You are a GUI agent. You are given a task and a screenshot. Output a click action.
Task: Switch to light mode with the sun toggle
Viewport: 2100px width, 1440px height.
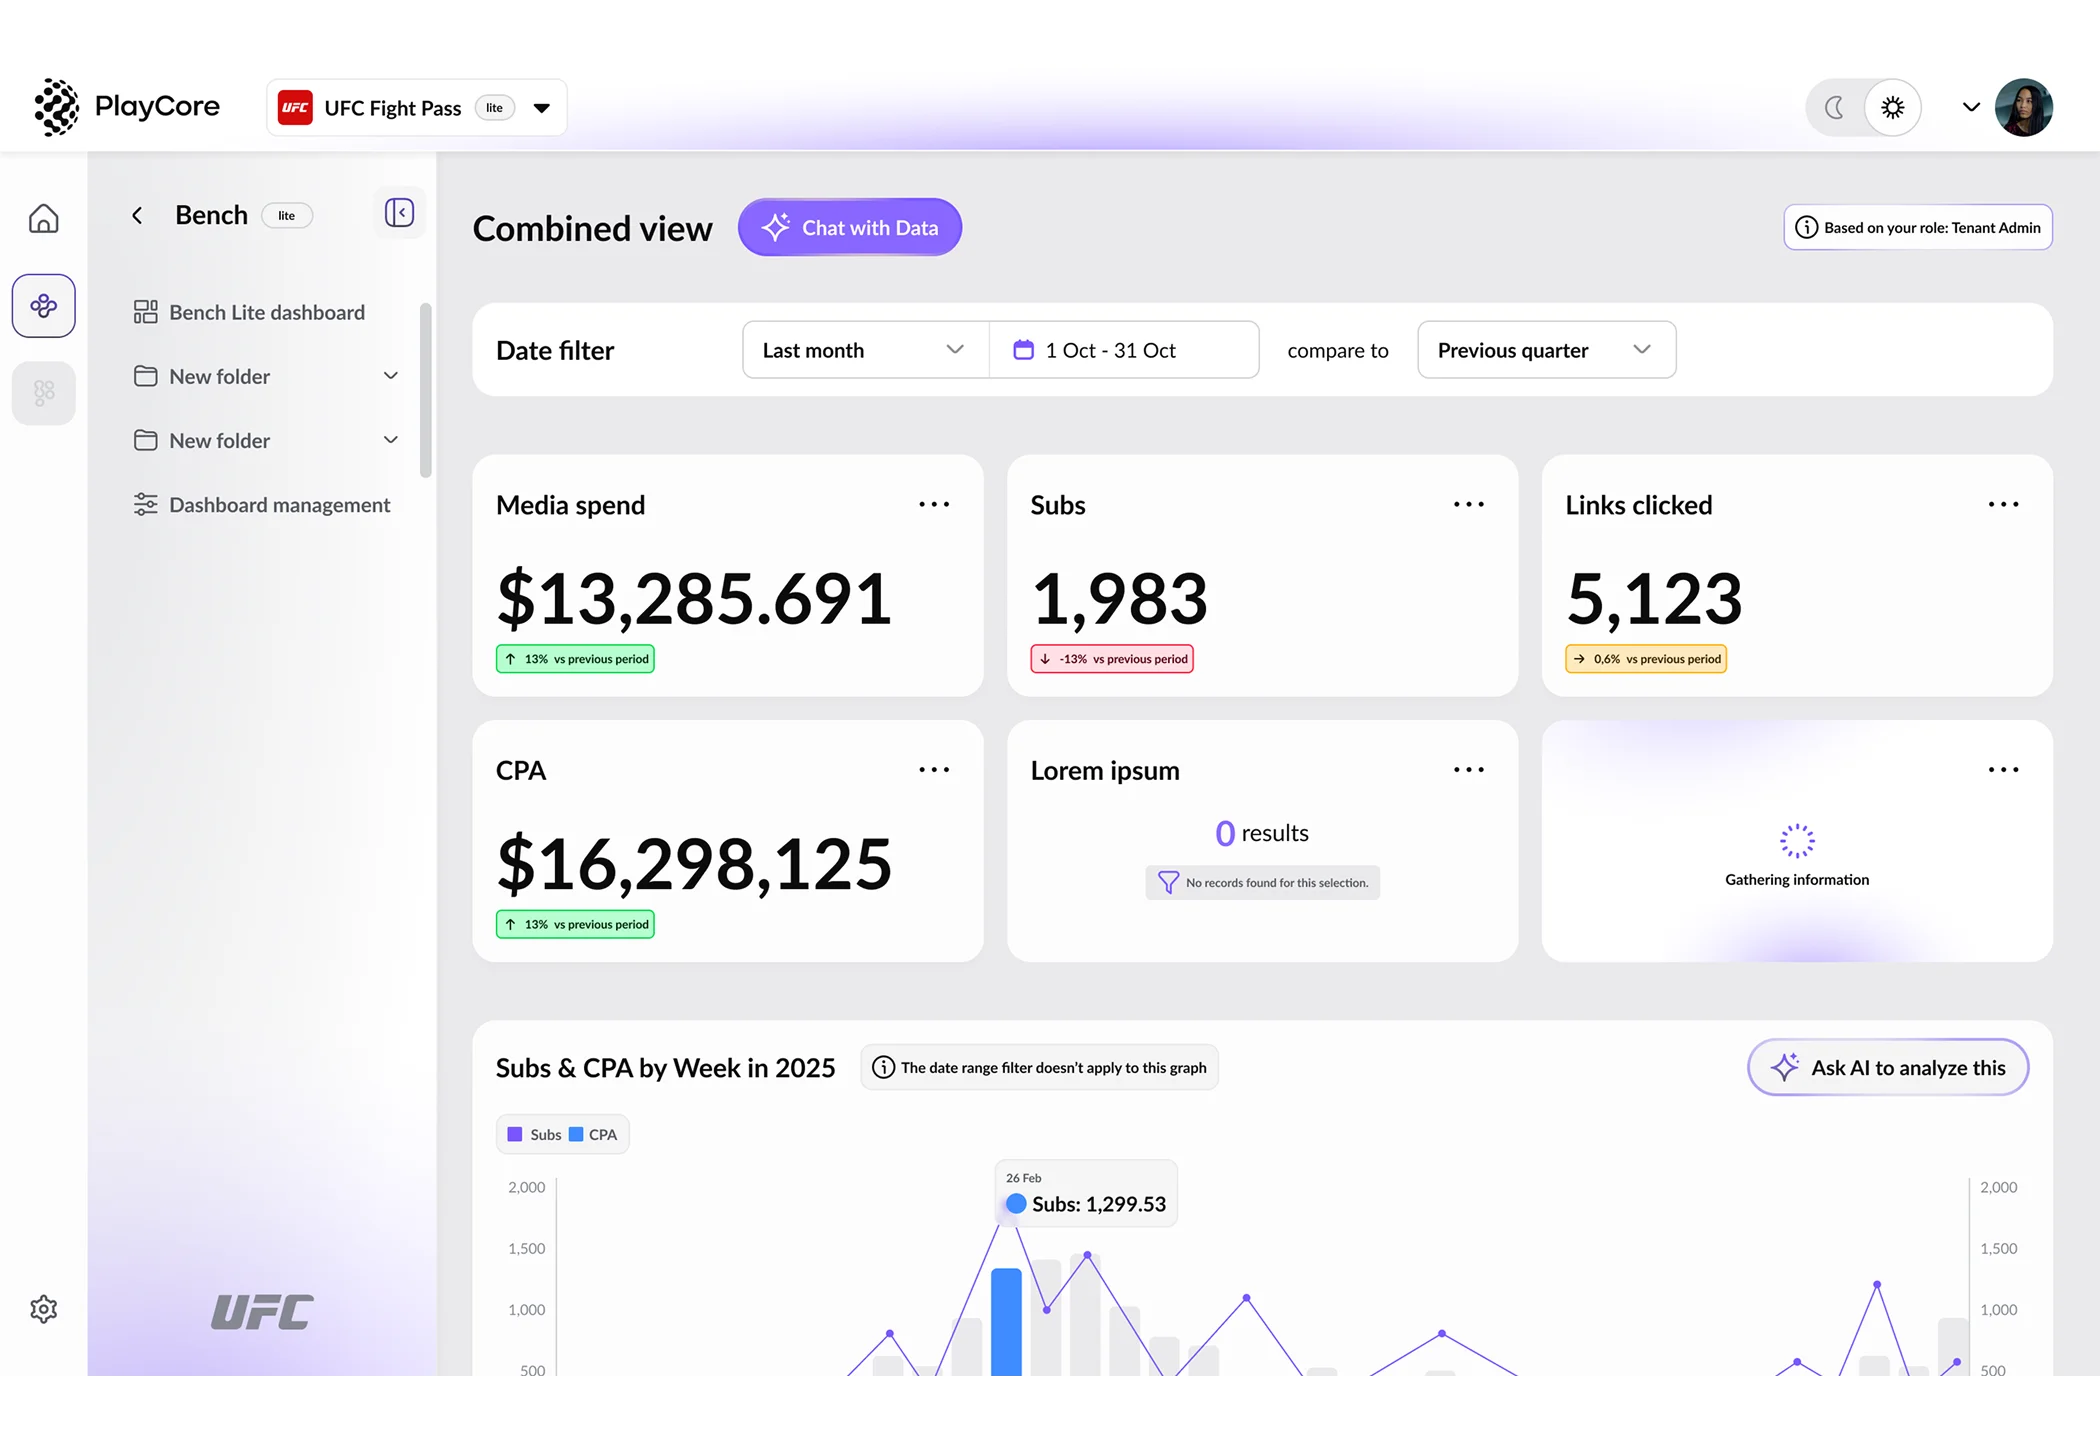(1892, 108)
